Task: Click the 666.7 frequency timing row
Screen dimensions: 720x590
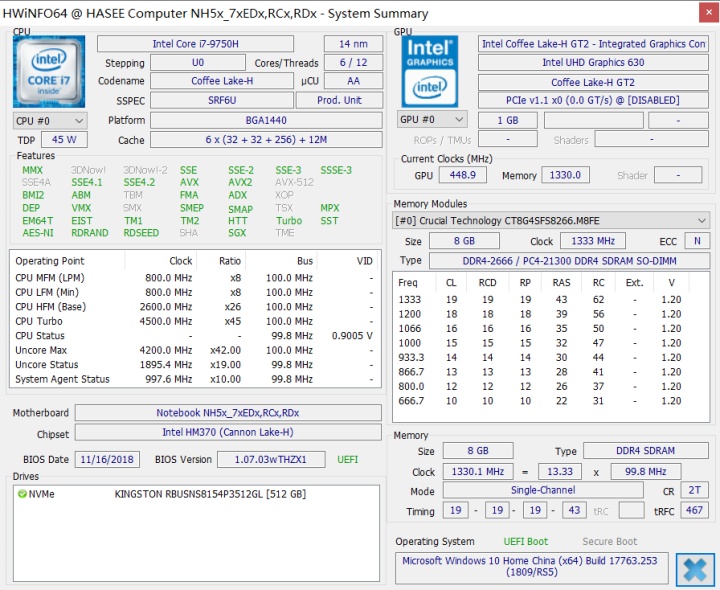Action: point(551,401)
